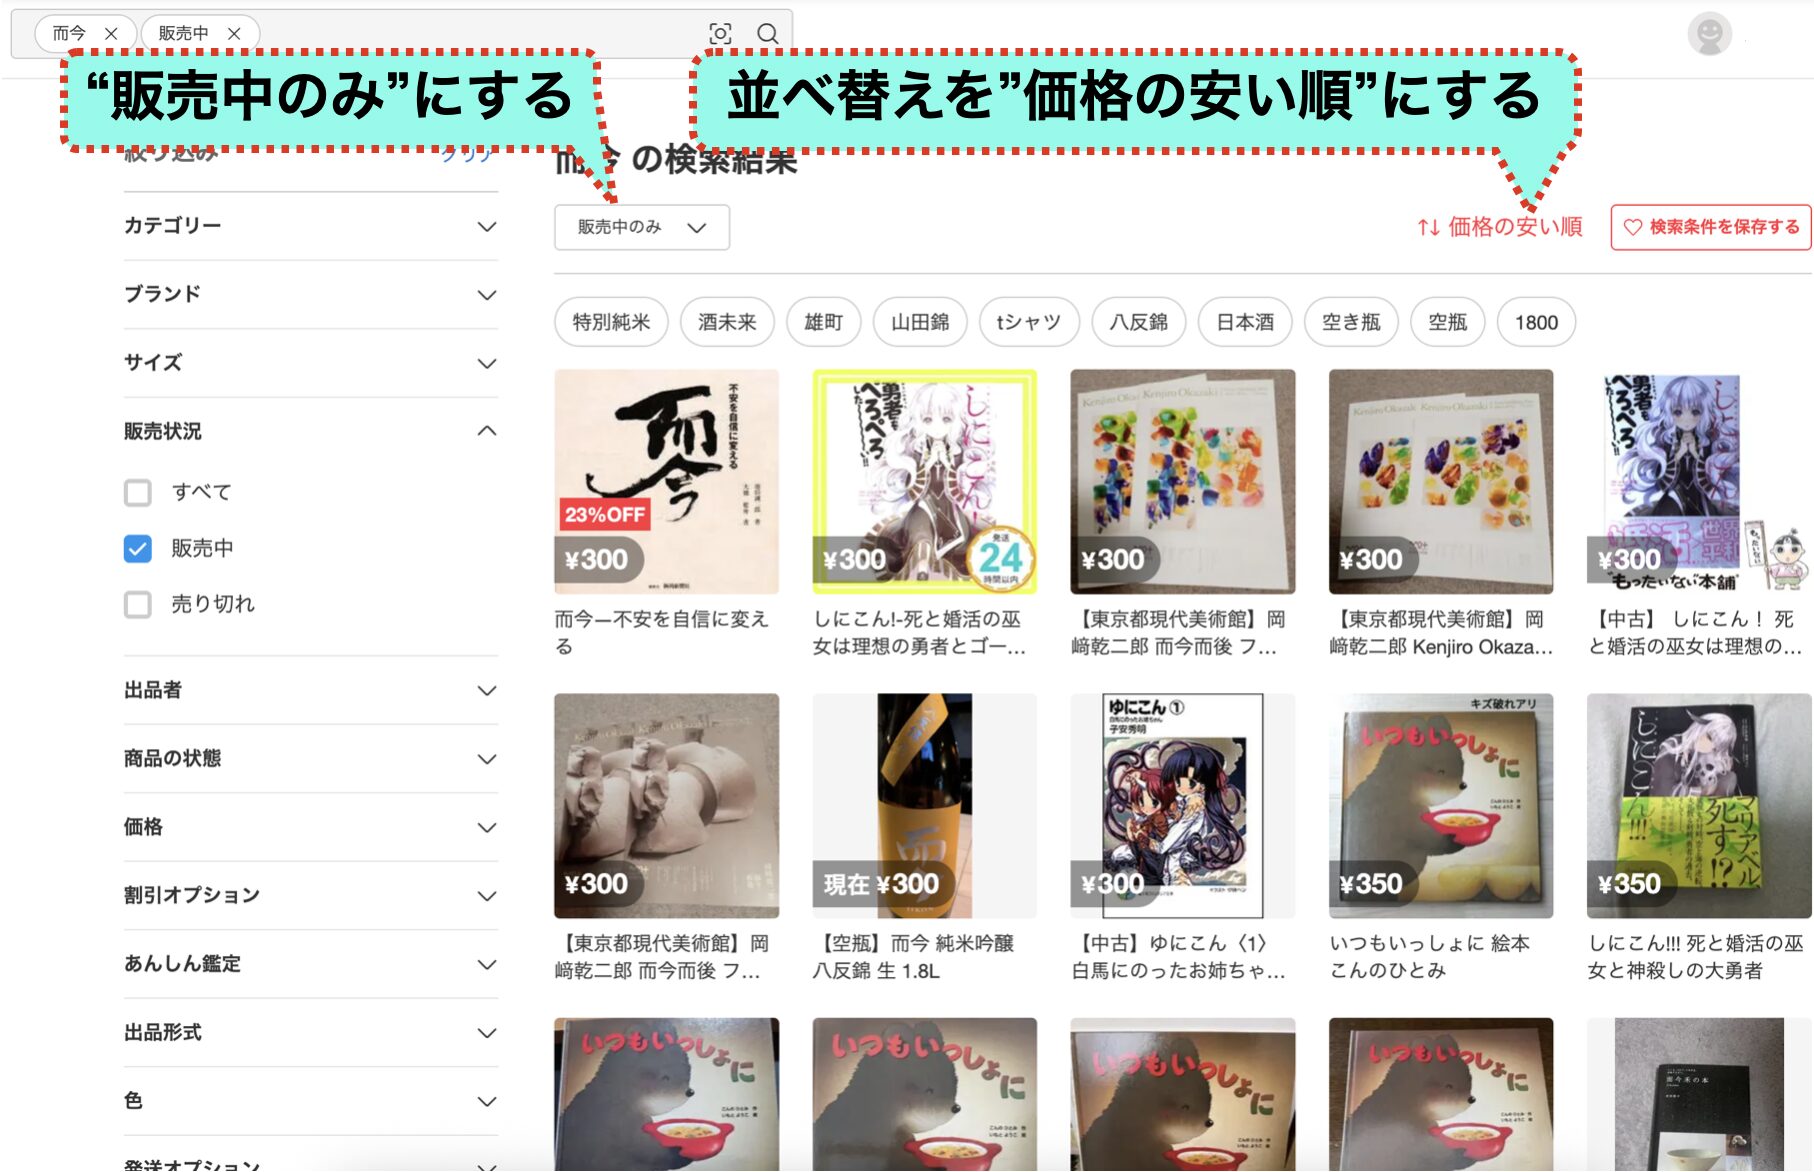Select the 雄町 keyword chip
The image size is (1814, 1172).
(x=824, y=322)
